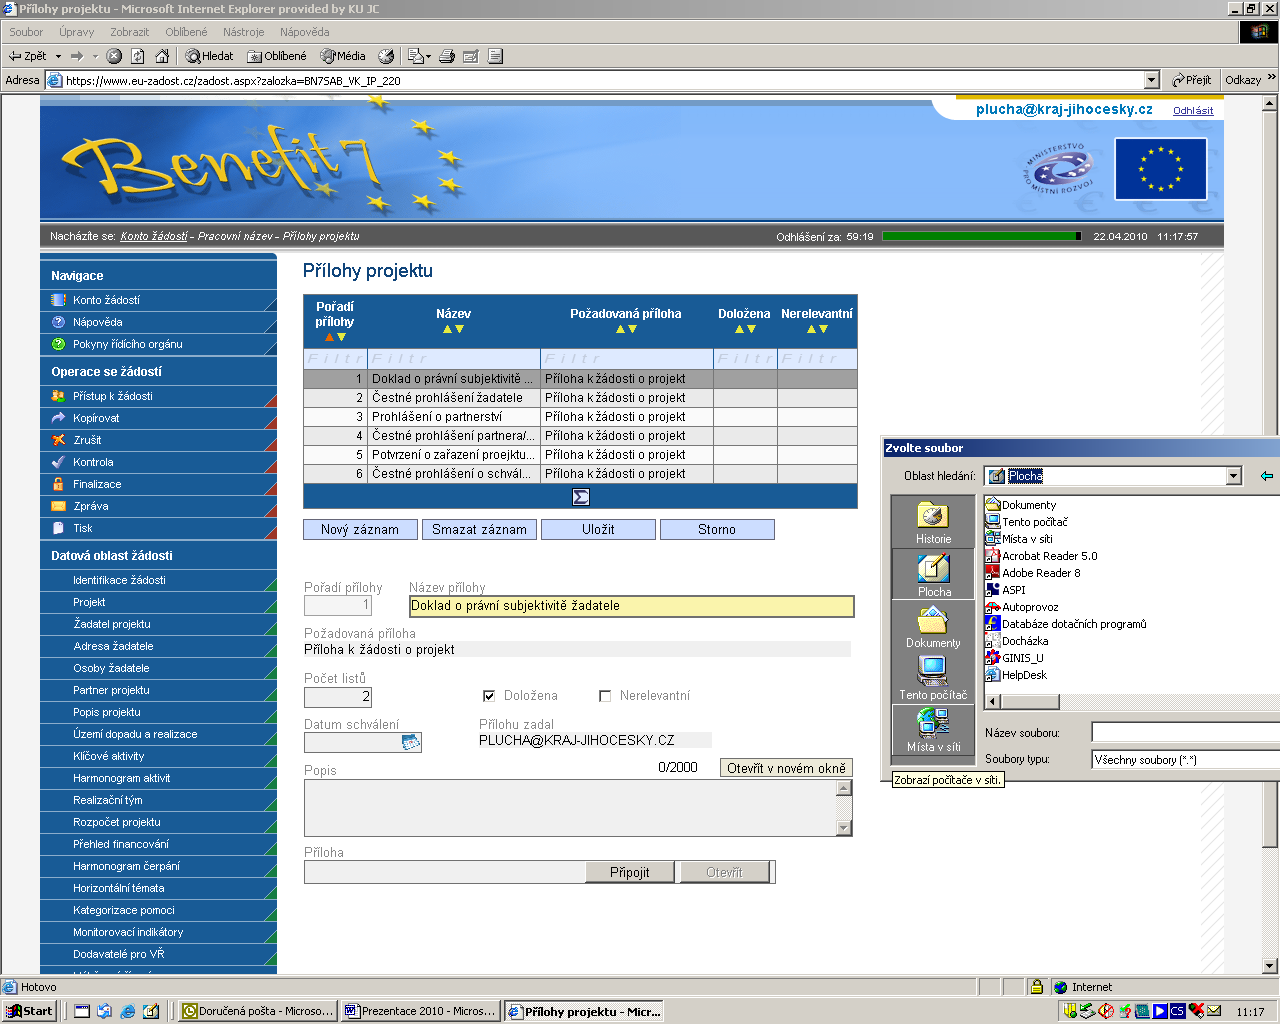Click the Název přílohy input field
The height and width of the screenshot is (1024, 1280).
point(632,606)
